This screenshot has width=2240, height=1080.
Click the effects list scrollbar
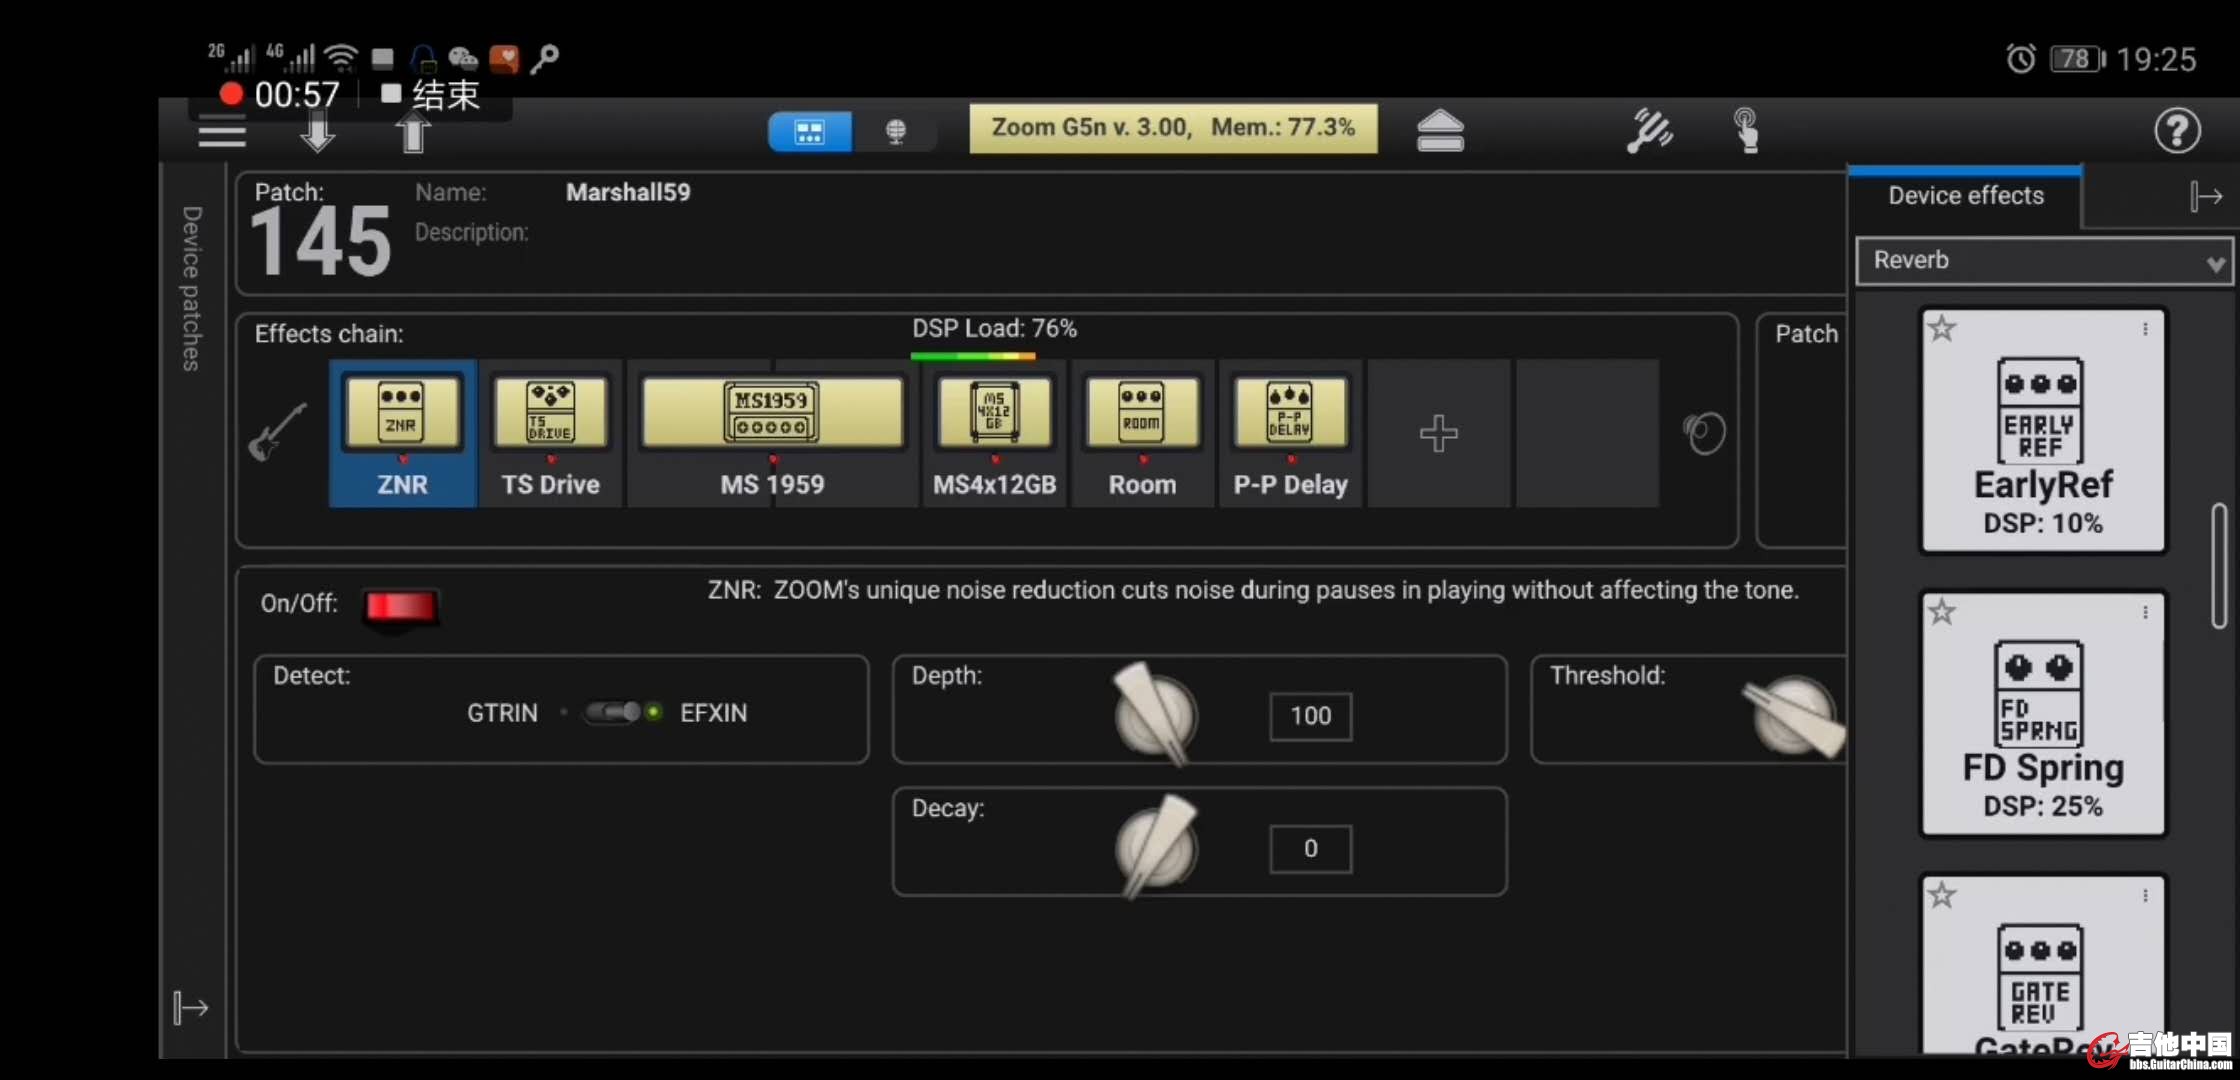pyautogui.click(x=2219, y=566)
